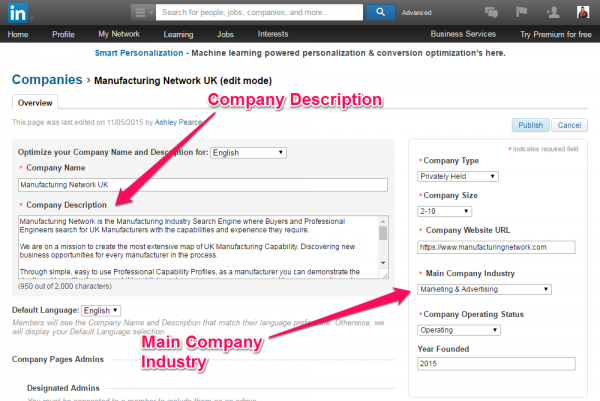Viewport: 600px width, 401px height.
Task: Open the Company Type dropdown
Action: 458,176
